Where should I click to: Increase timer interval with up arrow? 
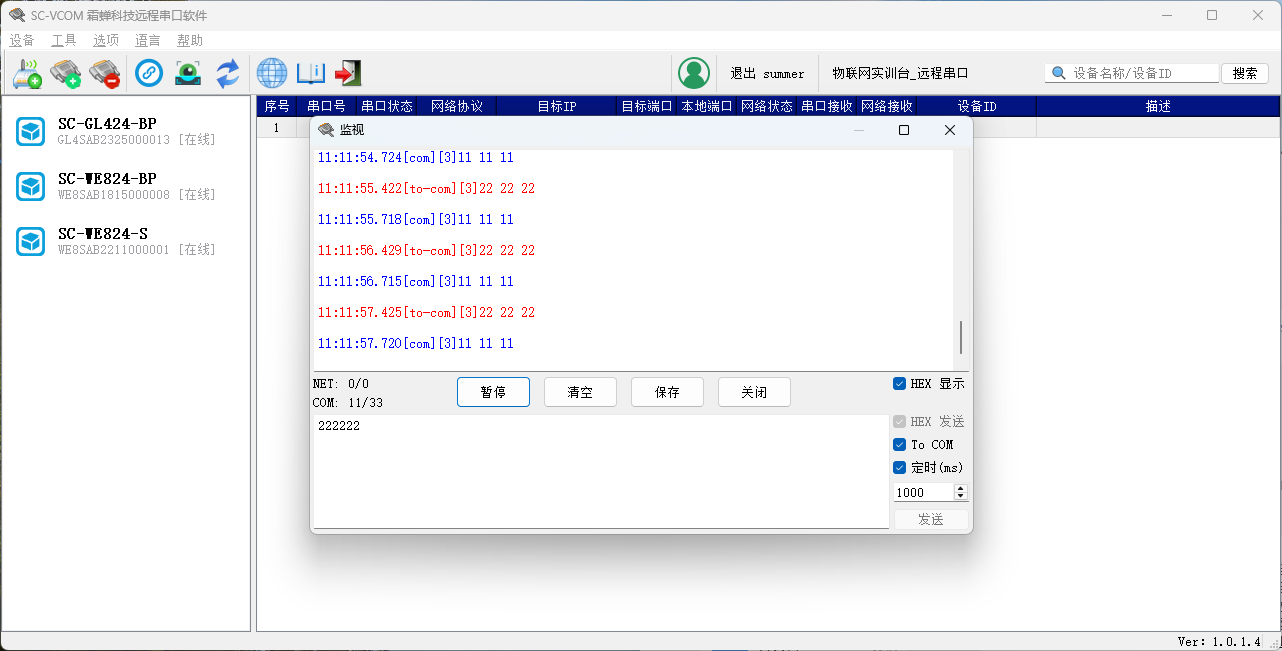pyautogui.click(x=961, y=488)
